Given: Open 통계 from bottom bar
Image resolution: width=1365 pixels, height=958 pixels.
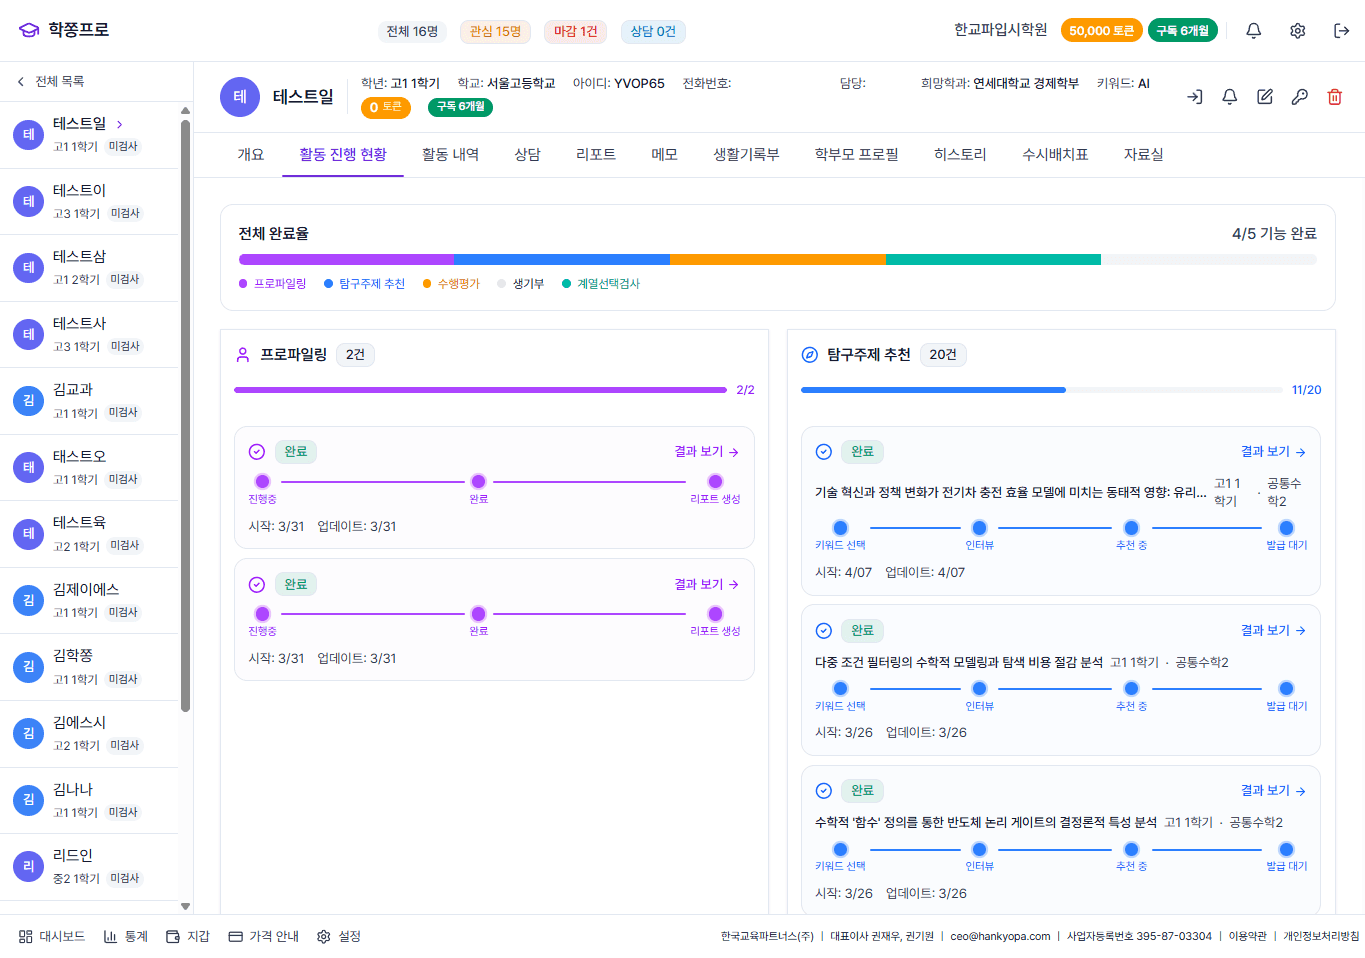Looking at the screenshot, I should (x=126, y=937).
